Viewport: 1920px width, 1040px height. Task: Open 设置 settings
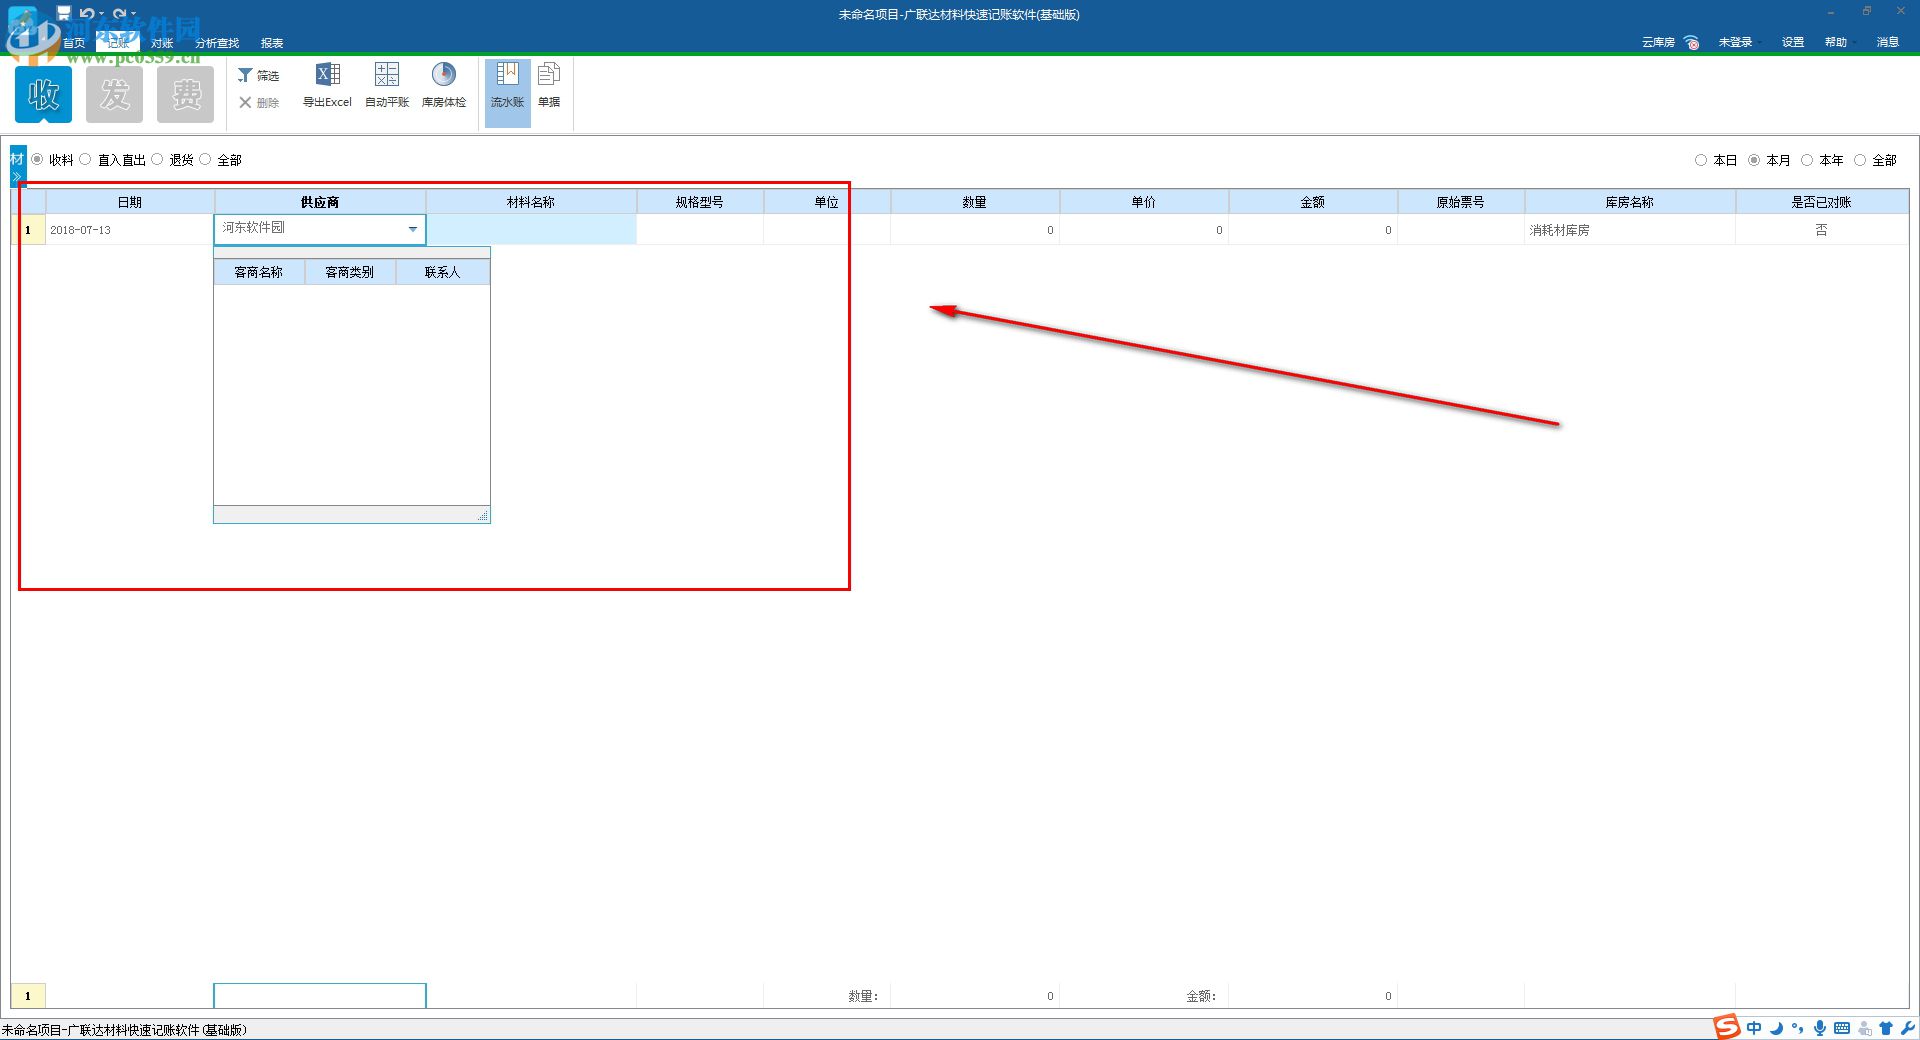coord(1793,42)
